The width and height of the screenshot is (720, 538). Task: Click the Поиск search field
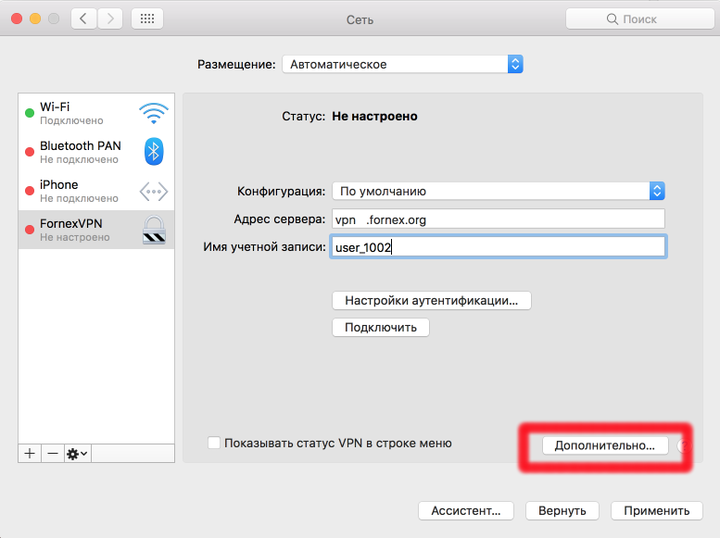point(640,19)
